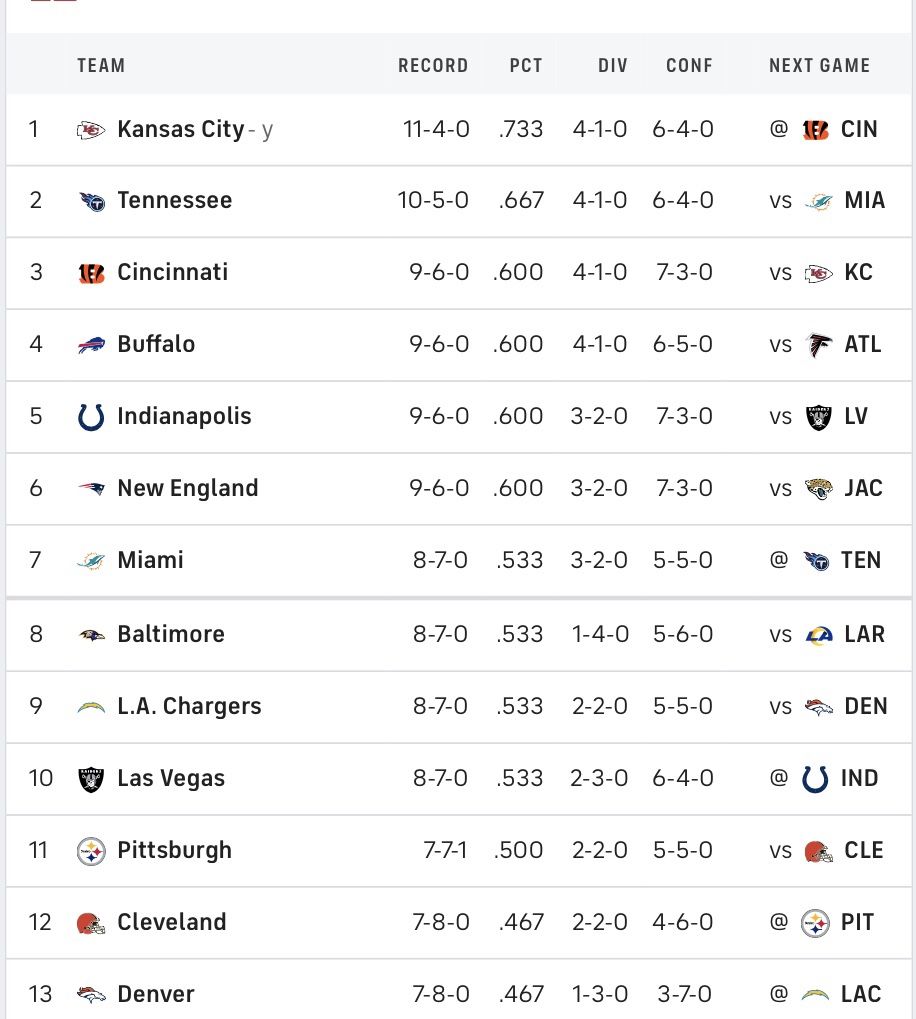Click the Raiders shield logo beside Las Vegas
Screen dimensions: 916x1019
(x=91, y=779)
